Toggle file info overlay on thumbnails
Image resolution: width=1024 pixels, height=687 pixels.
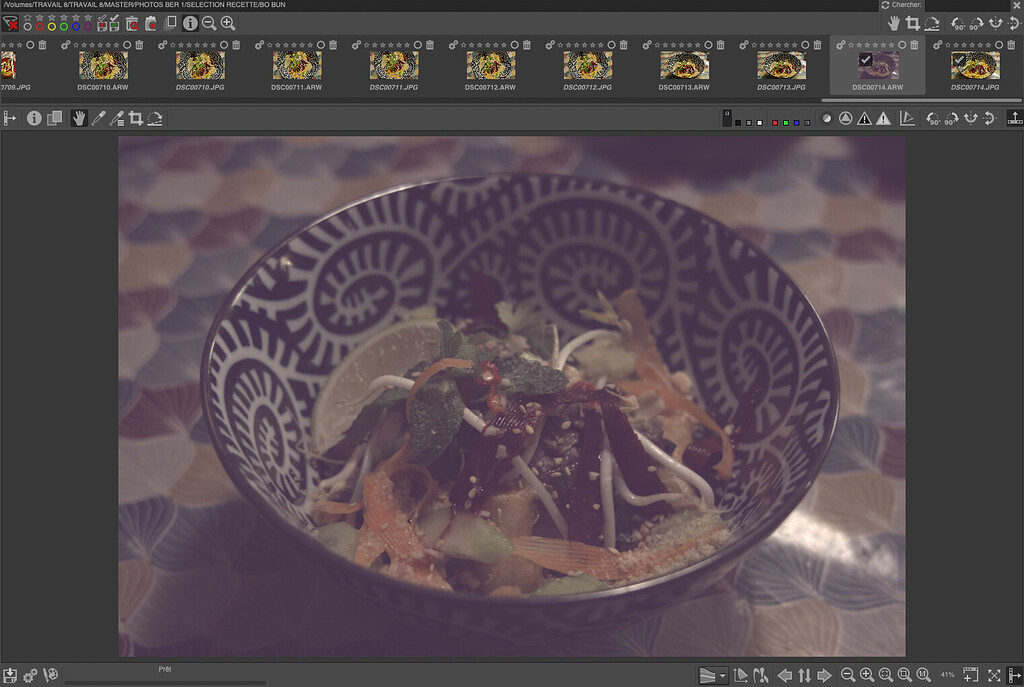[x=190, y=24]
